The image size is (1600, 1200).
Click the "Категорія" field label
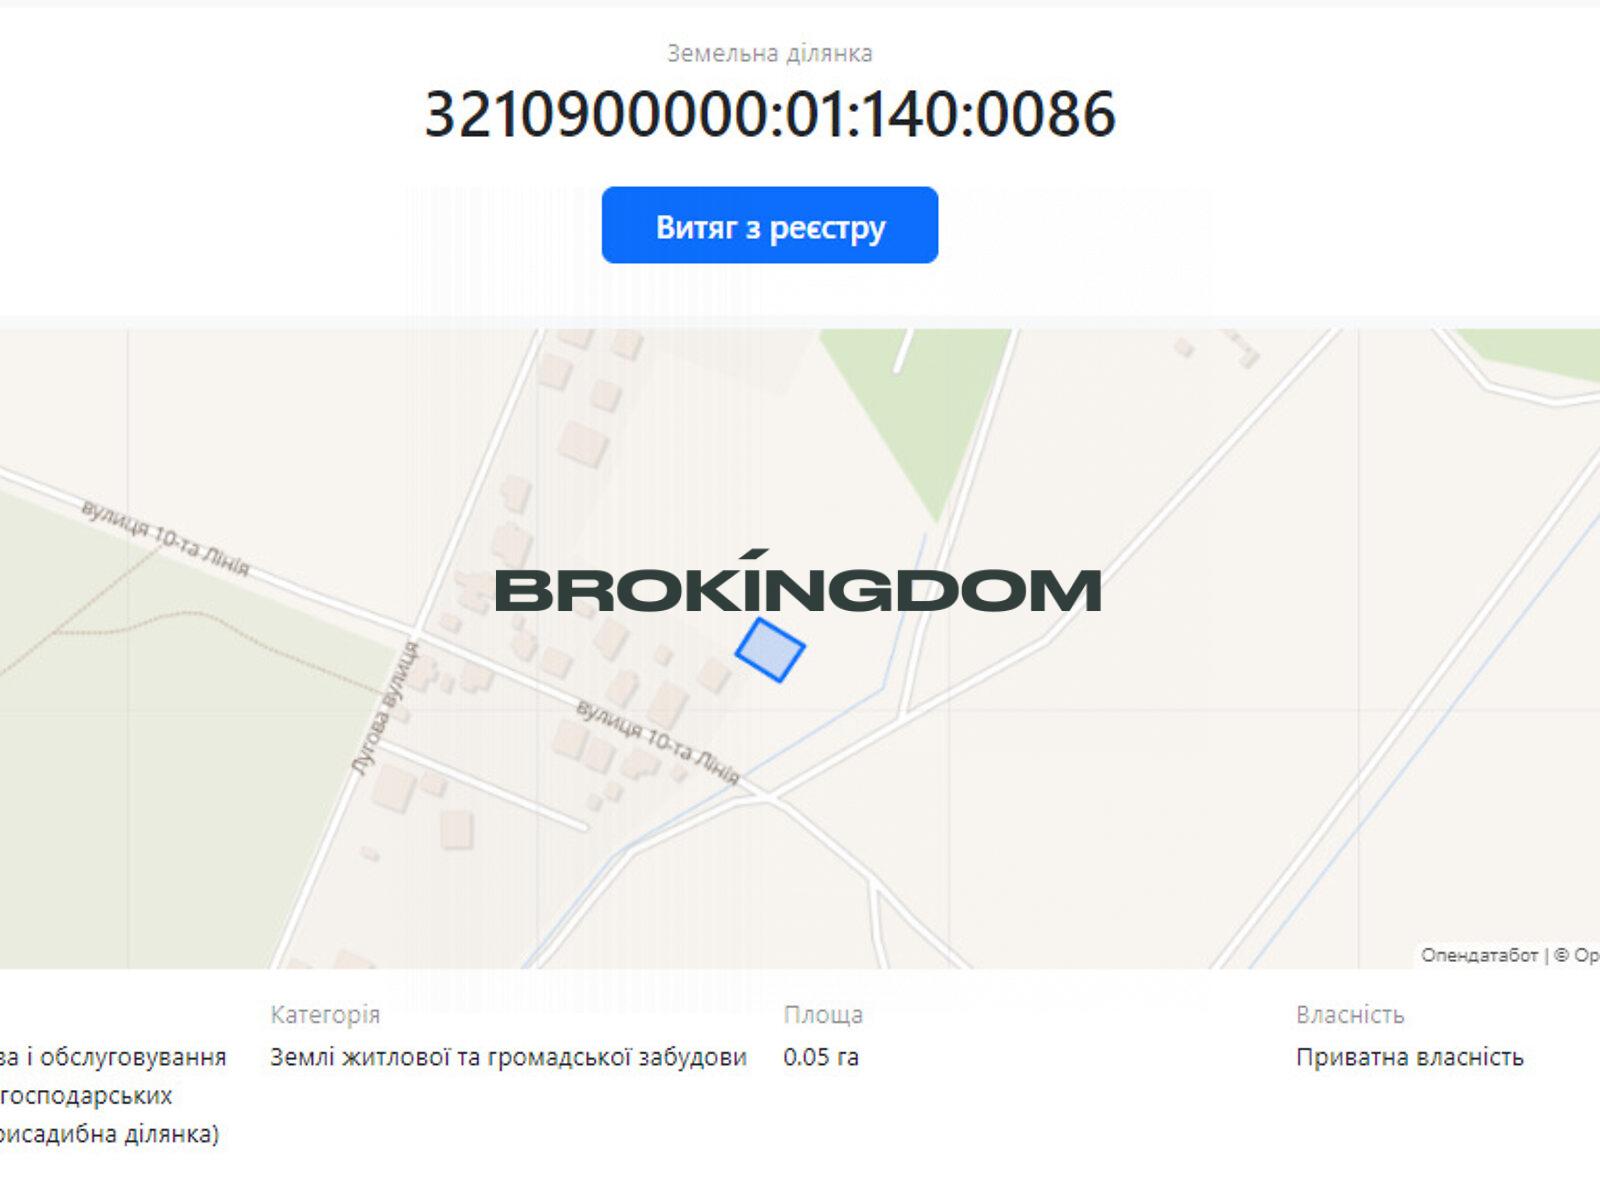(325, 1015)
